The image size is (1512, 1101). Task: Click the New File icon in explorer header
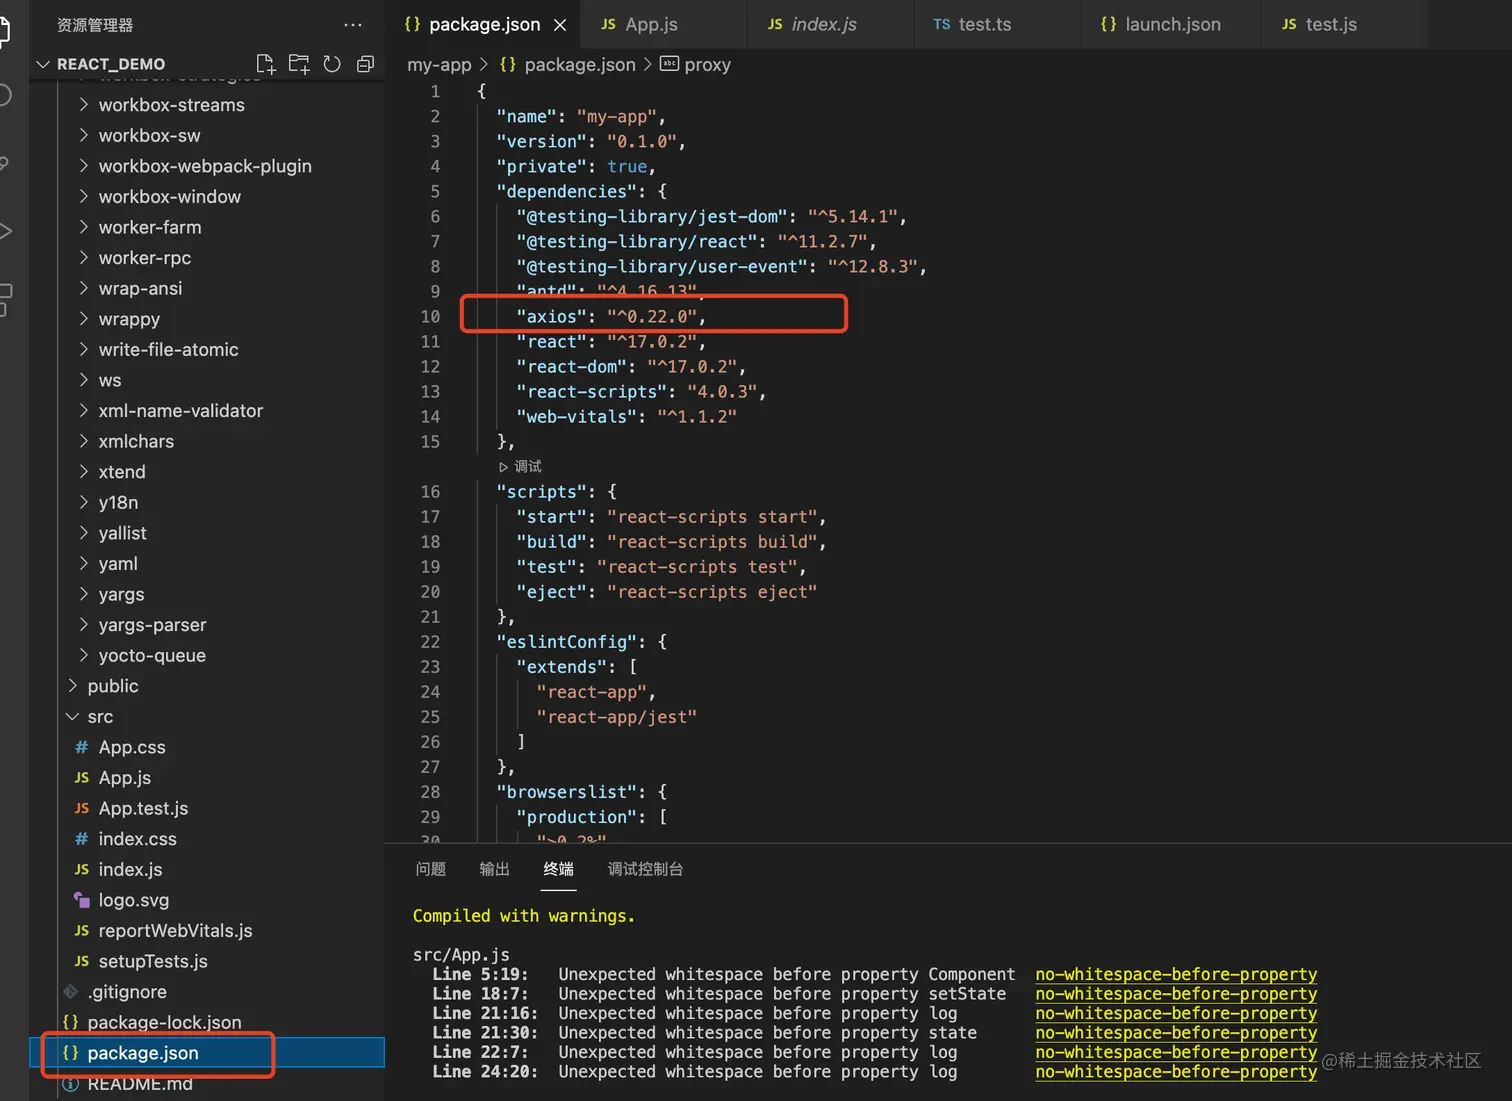coord(265,64)
